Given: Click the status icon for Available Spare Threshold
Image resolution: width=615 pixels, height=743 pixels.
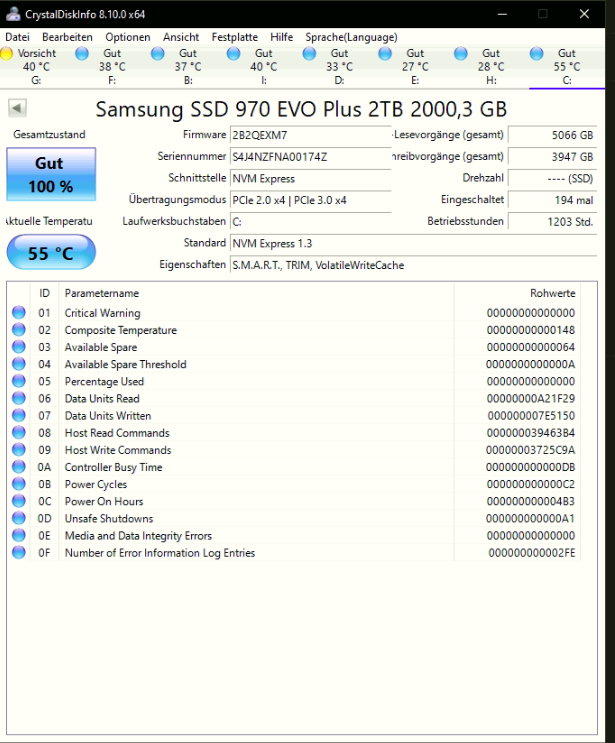Looking at the screenshot, I should [18, 364].
